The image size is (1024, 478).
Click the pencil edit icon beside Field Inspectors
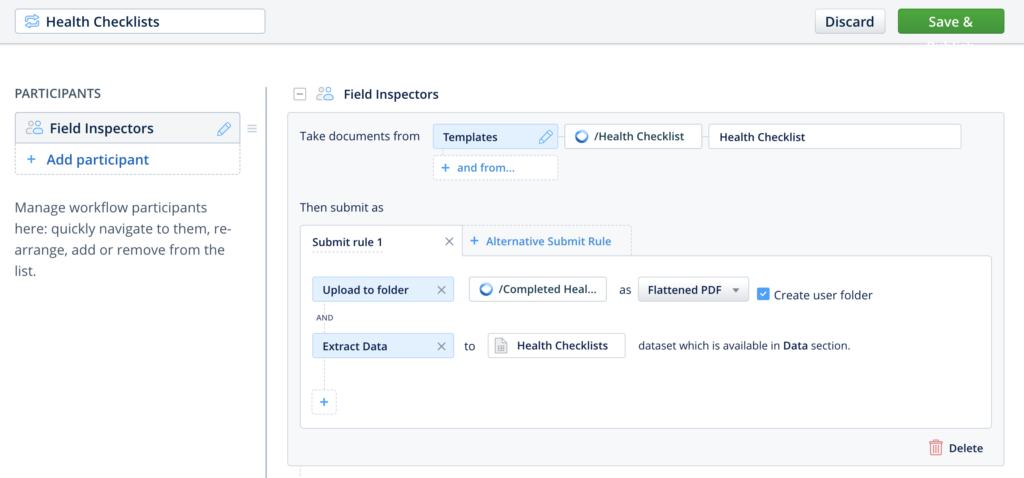click(x=224, y=129)
